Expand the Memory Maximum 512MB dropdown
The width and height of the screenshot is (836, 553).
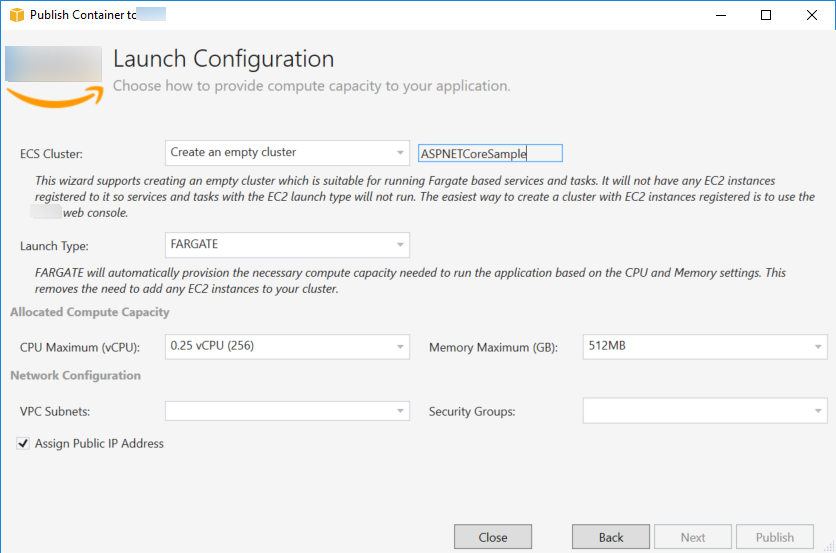click(705, 347)
